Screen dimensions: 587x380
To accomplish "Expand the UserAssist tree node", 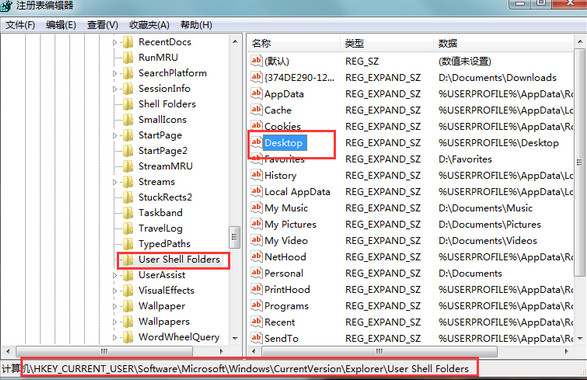I will click(115, 275).
